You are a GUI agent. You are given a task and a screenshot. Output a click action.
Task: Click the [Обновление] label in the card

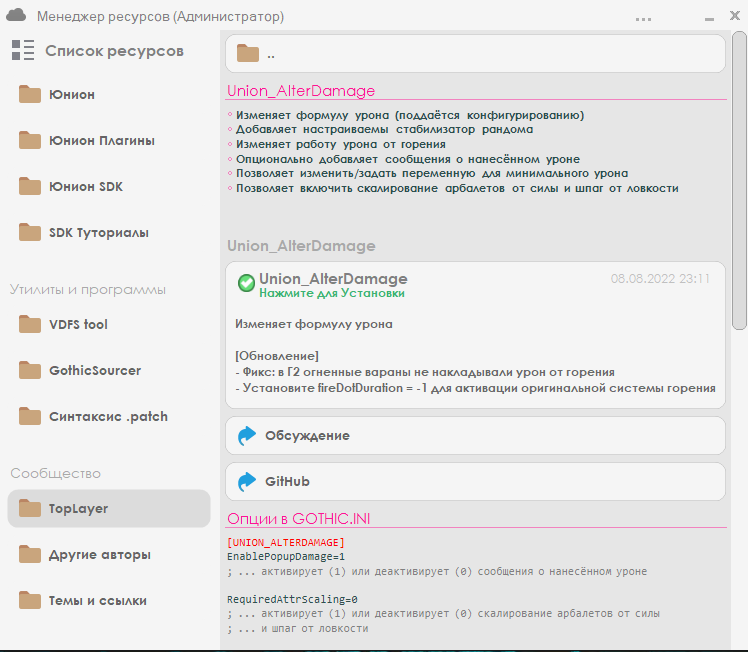click(277, 356)
